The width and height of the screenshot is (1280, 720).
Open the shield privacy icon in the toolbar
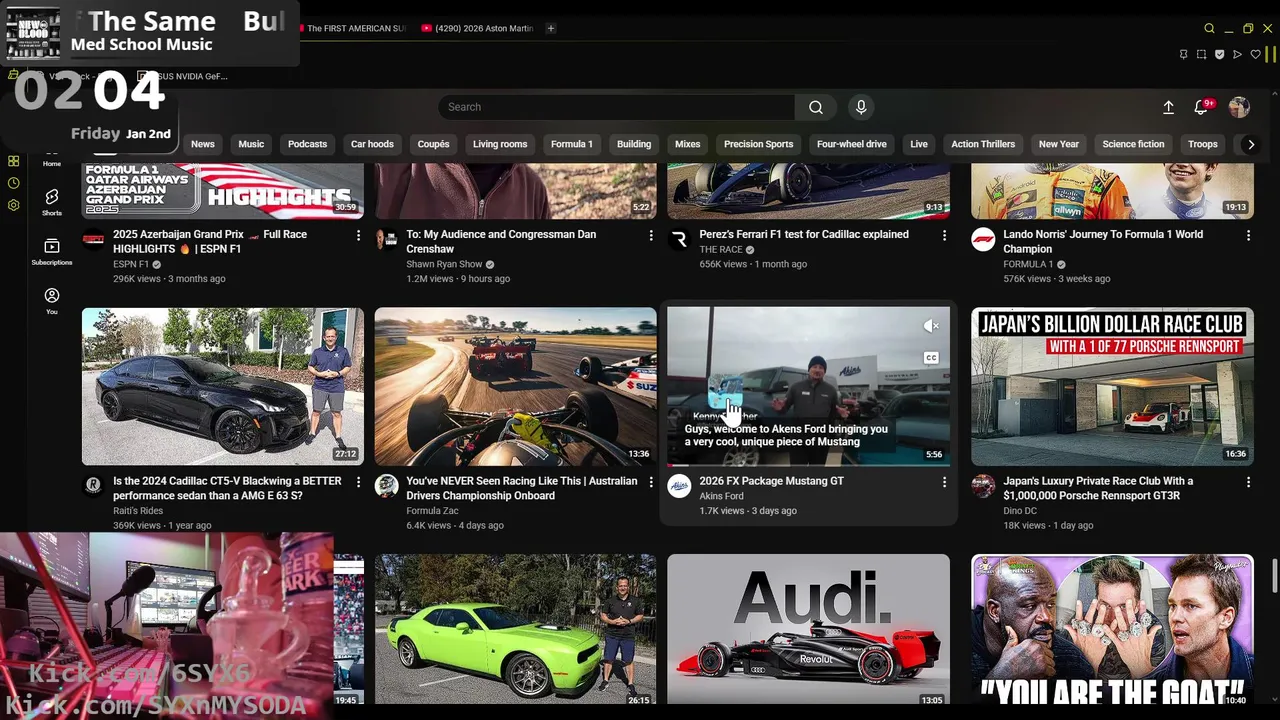[1219, 54]
